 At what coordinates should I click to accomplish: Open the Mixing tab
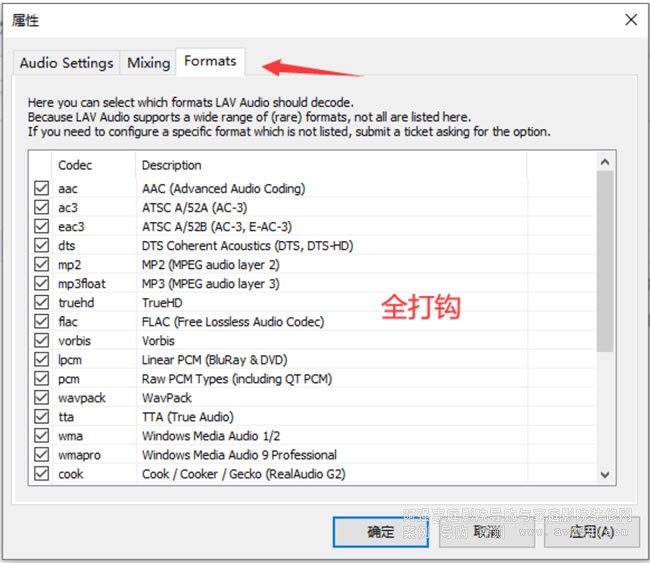pos(148,62)
